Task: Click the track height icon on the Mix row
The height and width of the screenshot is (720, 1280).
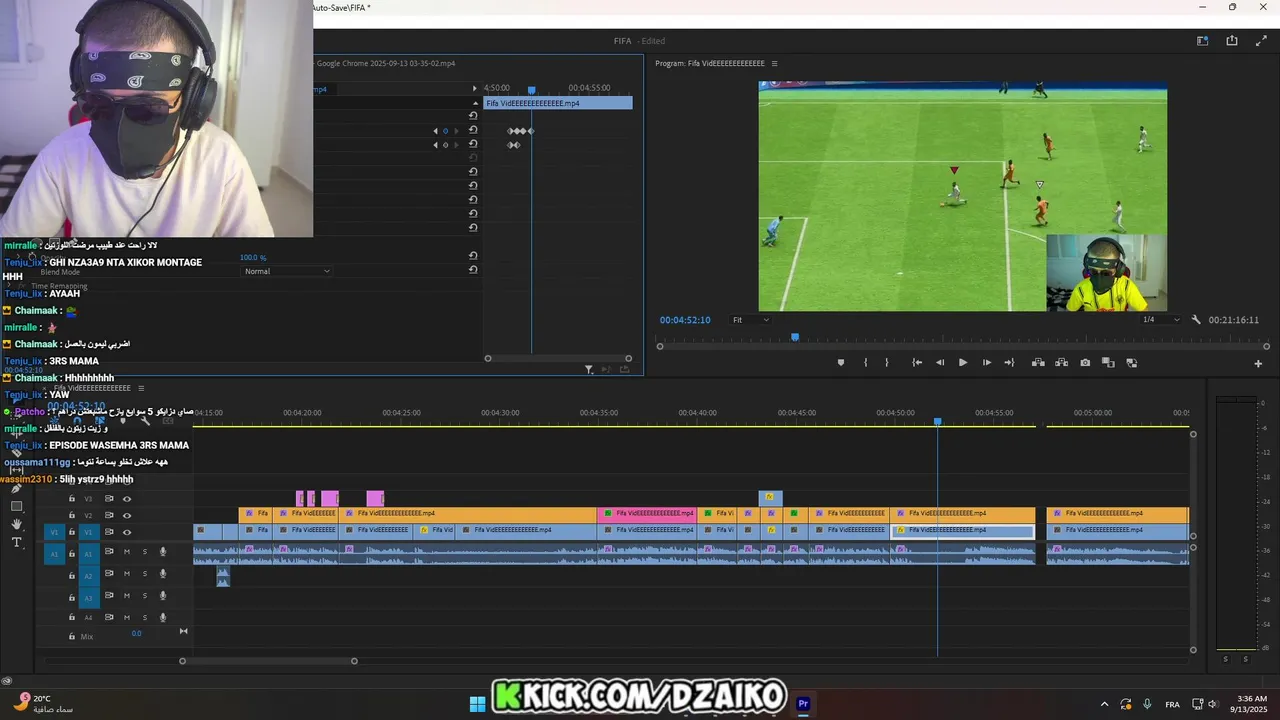Action: [183, 631]
